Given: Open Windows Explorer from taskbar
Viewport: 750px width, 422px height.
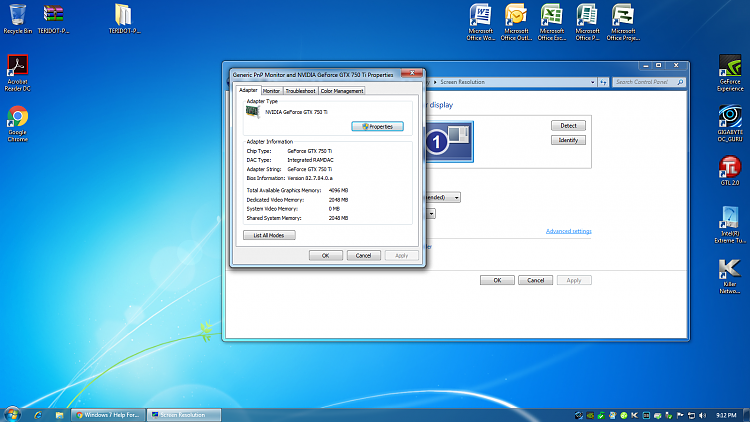Looking at the screenshot, I should (x=59, y=415).
